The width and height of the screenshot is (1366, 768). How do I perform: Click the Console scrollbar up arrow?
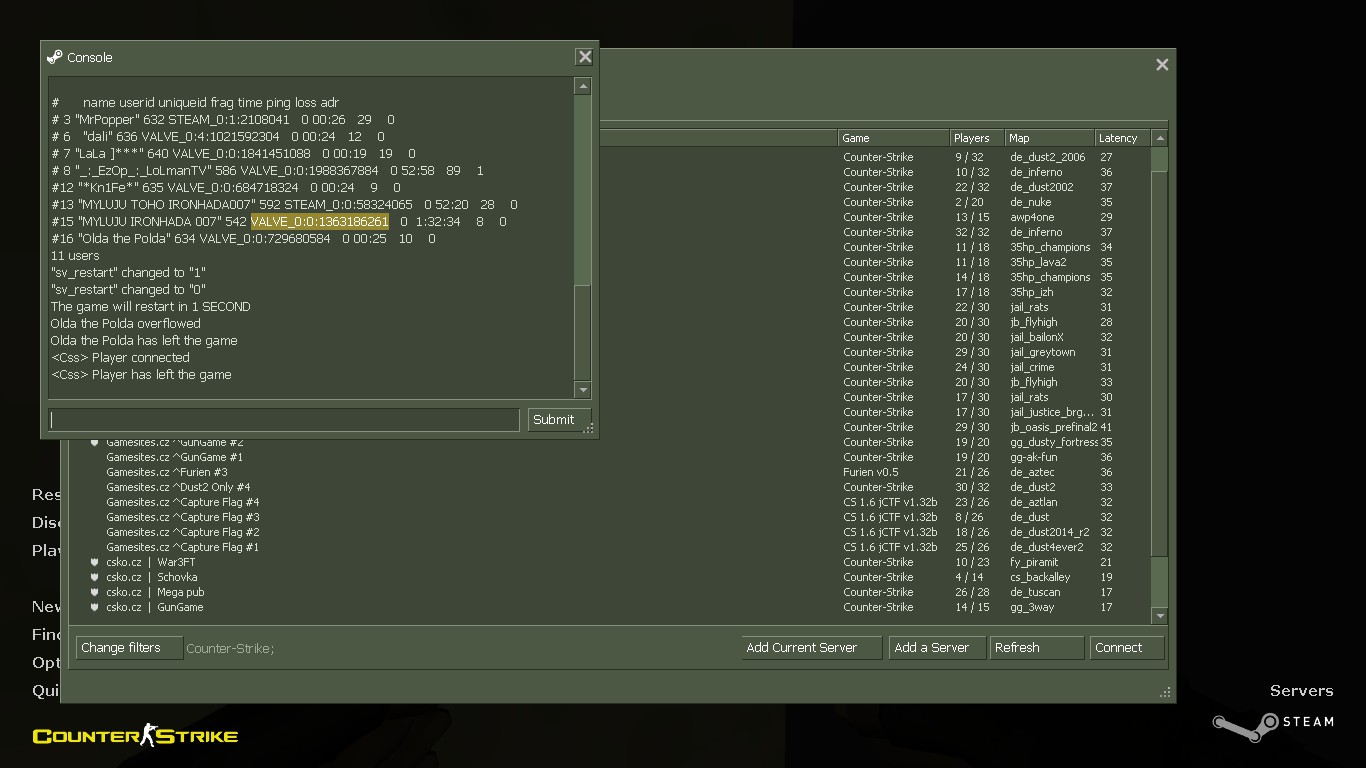pyautogui.click(x=583, y=87)
